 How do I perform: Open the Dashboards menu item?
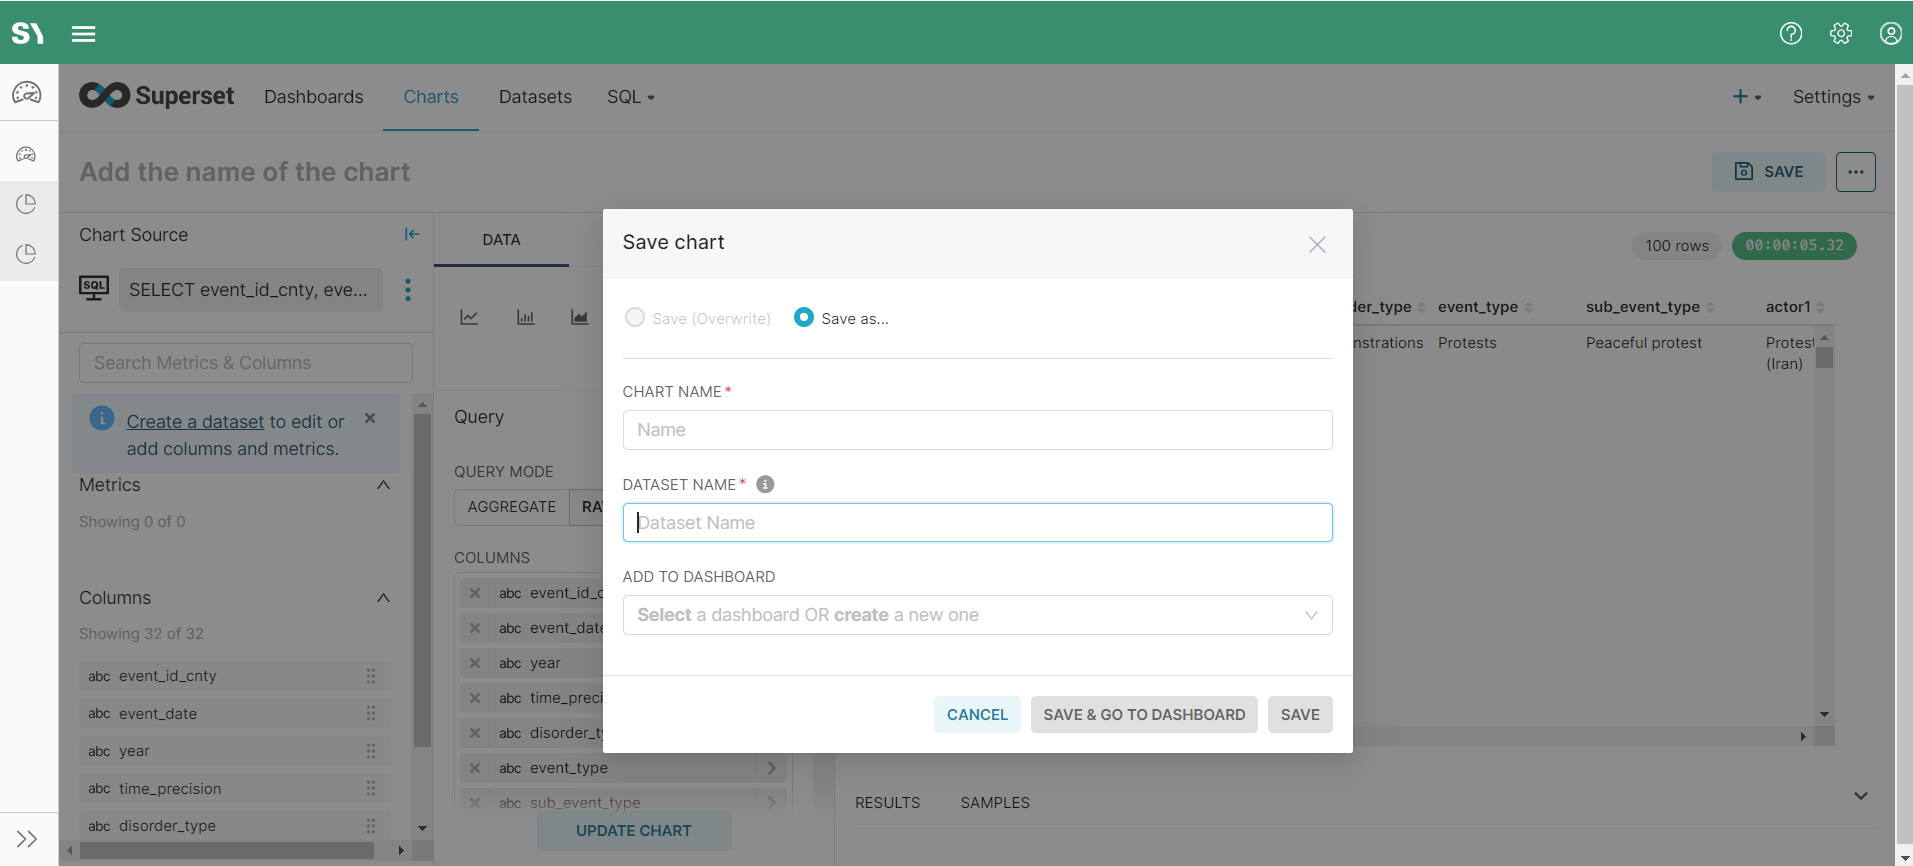click(x=313, y=97)
